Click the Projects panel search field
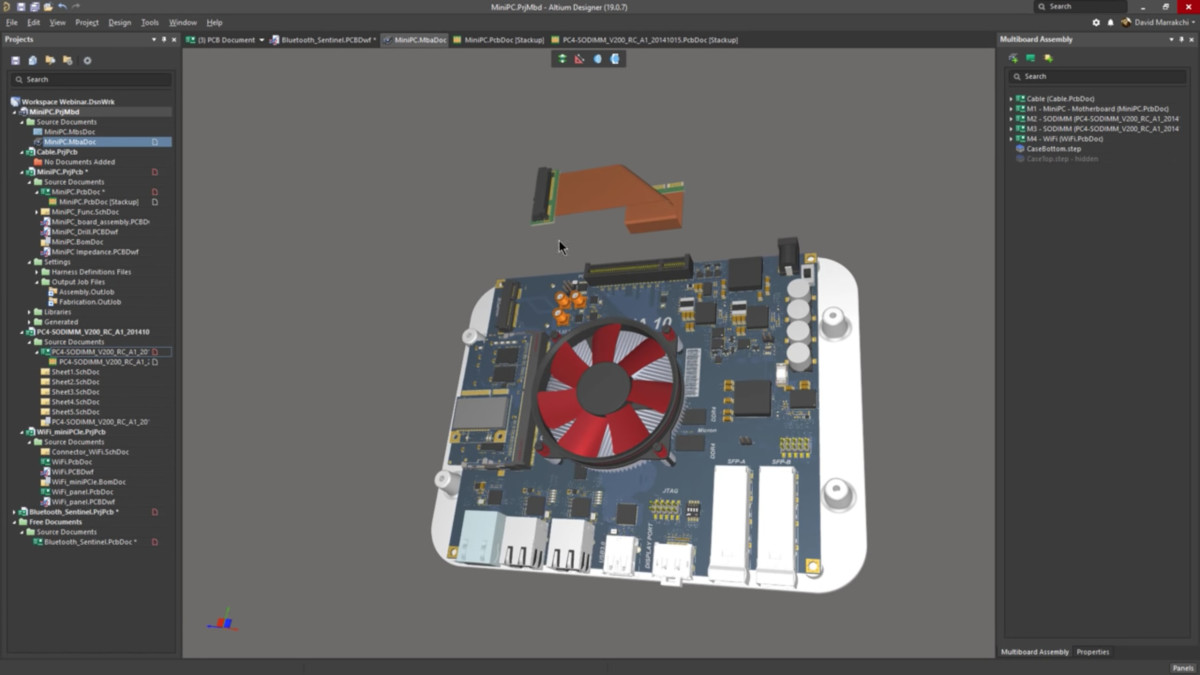 (90, 79)
